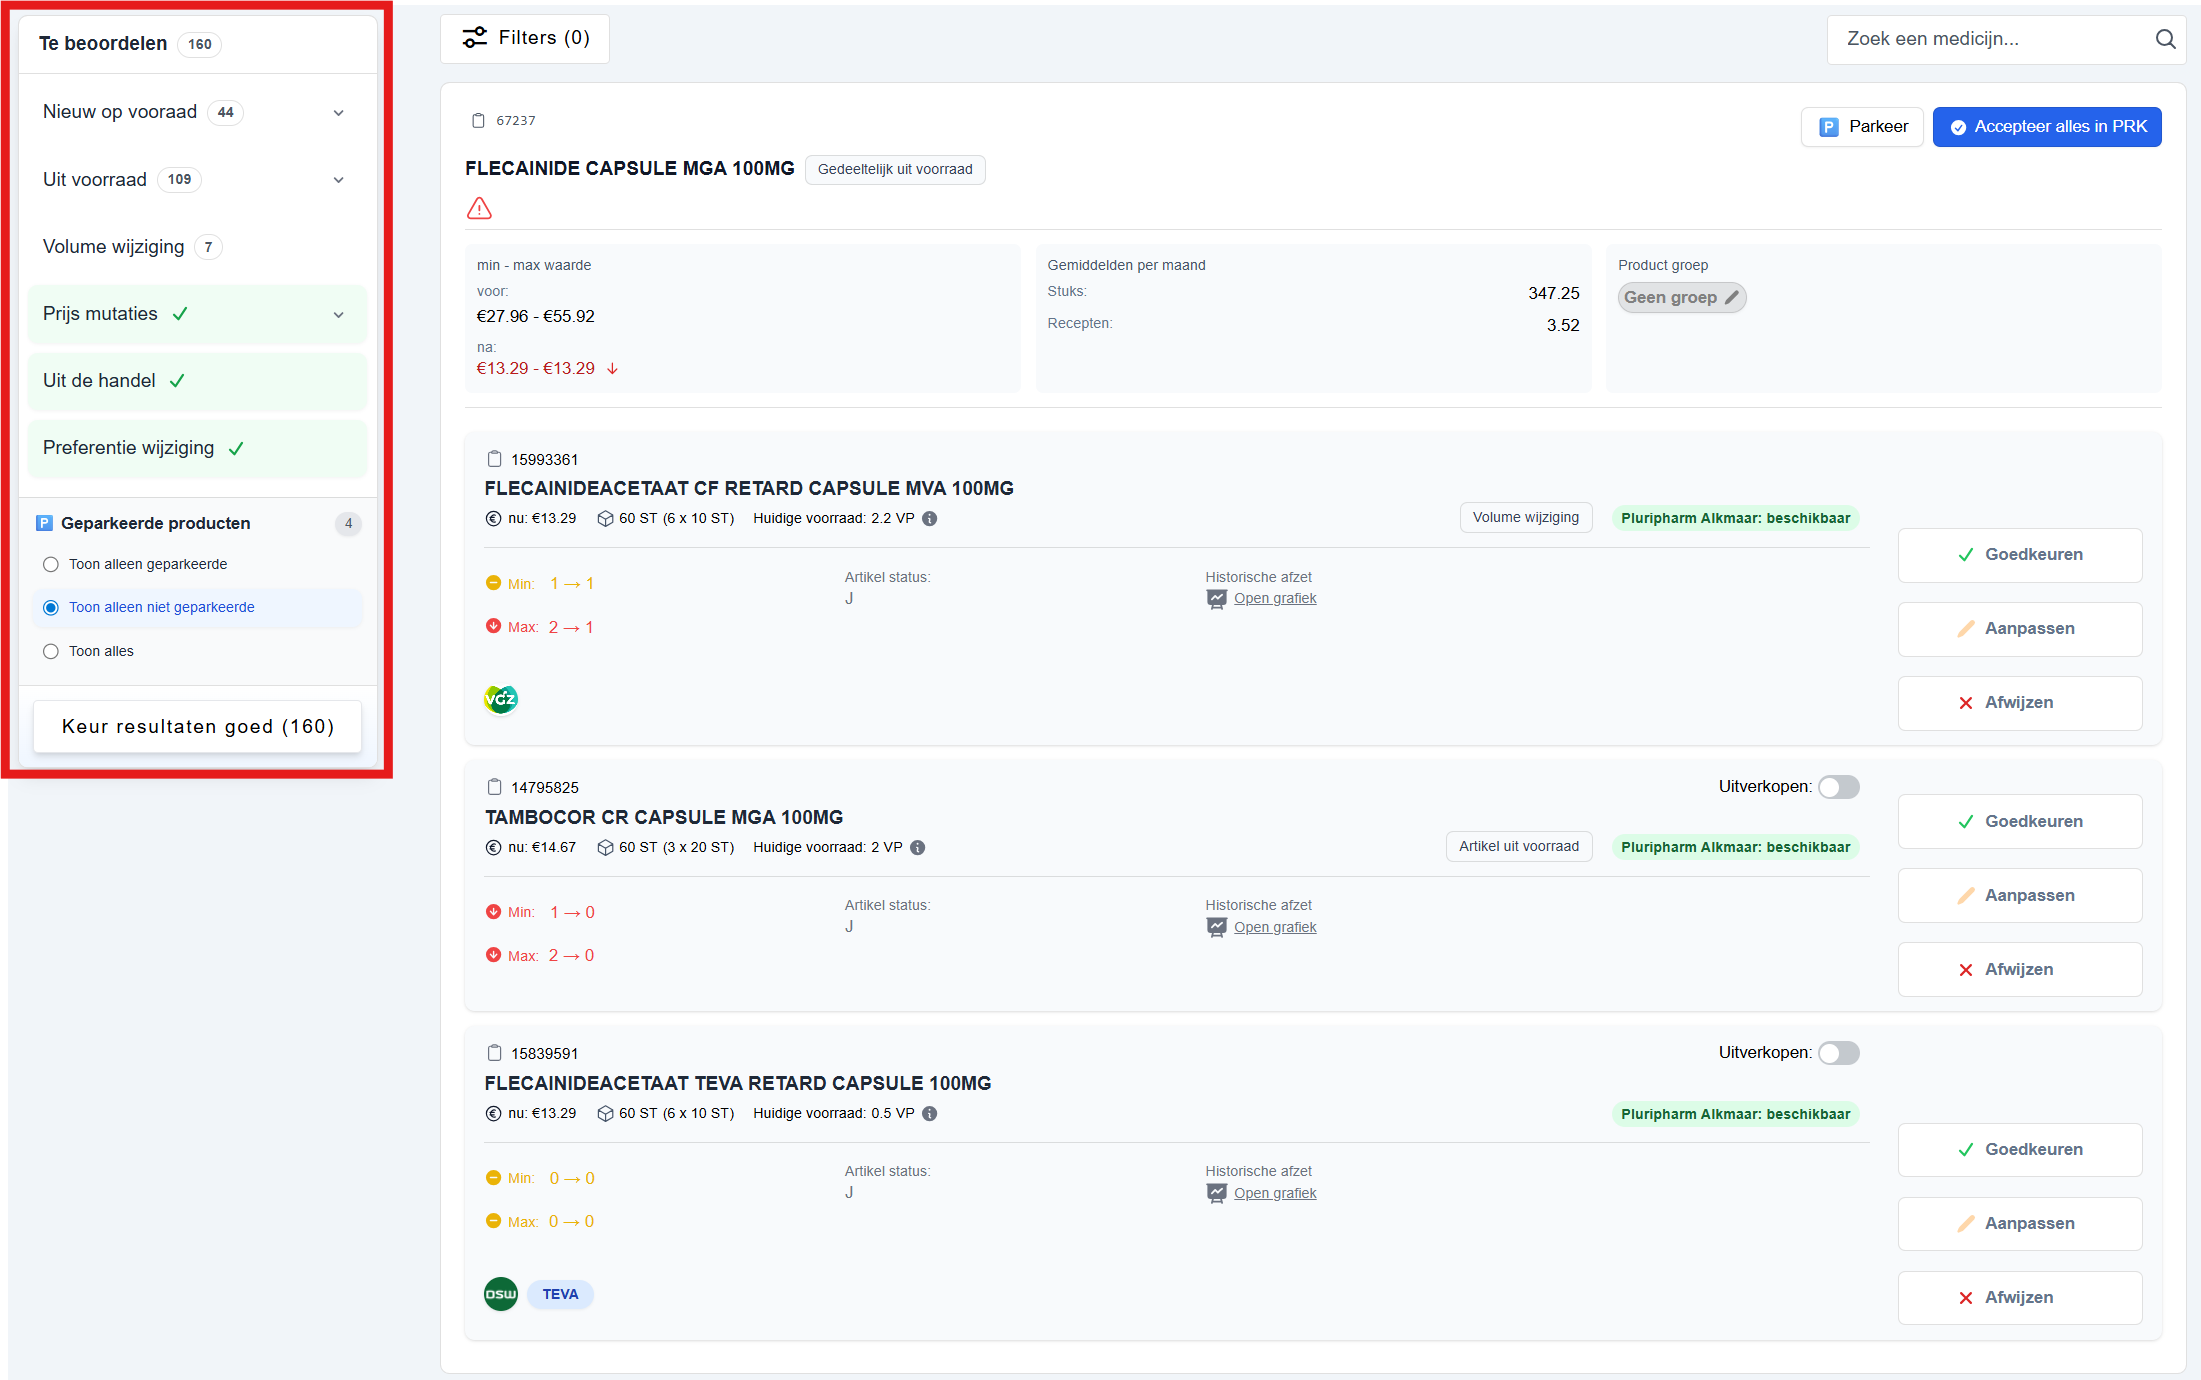The width and height of the screenshot is (2201, 1380).
Task: Open the Prijs mutaties category
Action: [197, 314]
